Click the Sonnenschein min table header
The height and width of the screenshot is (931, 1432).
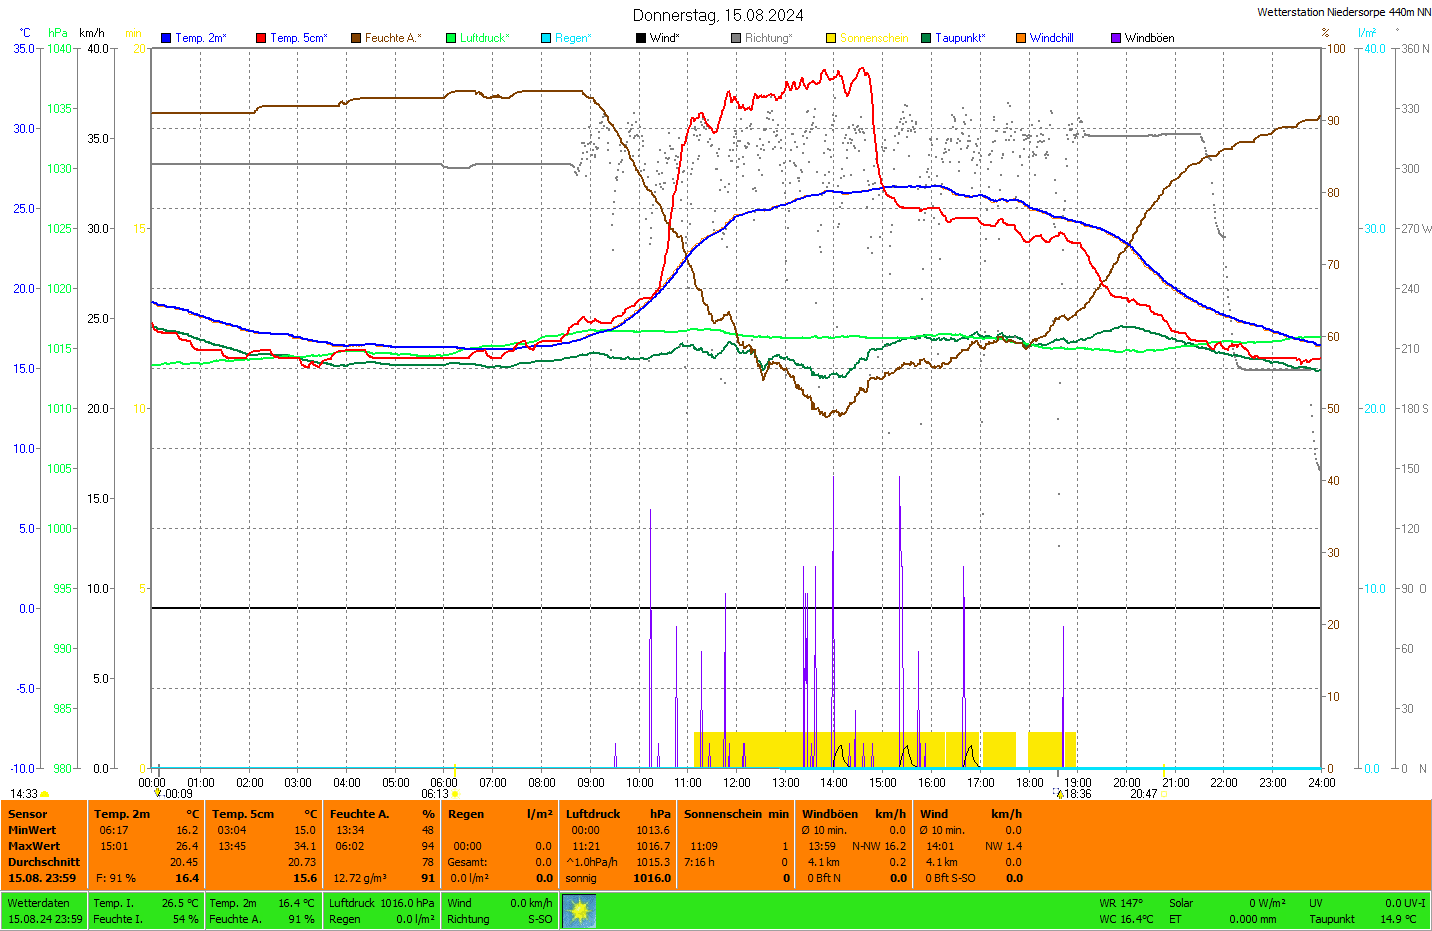pos(736,814)
